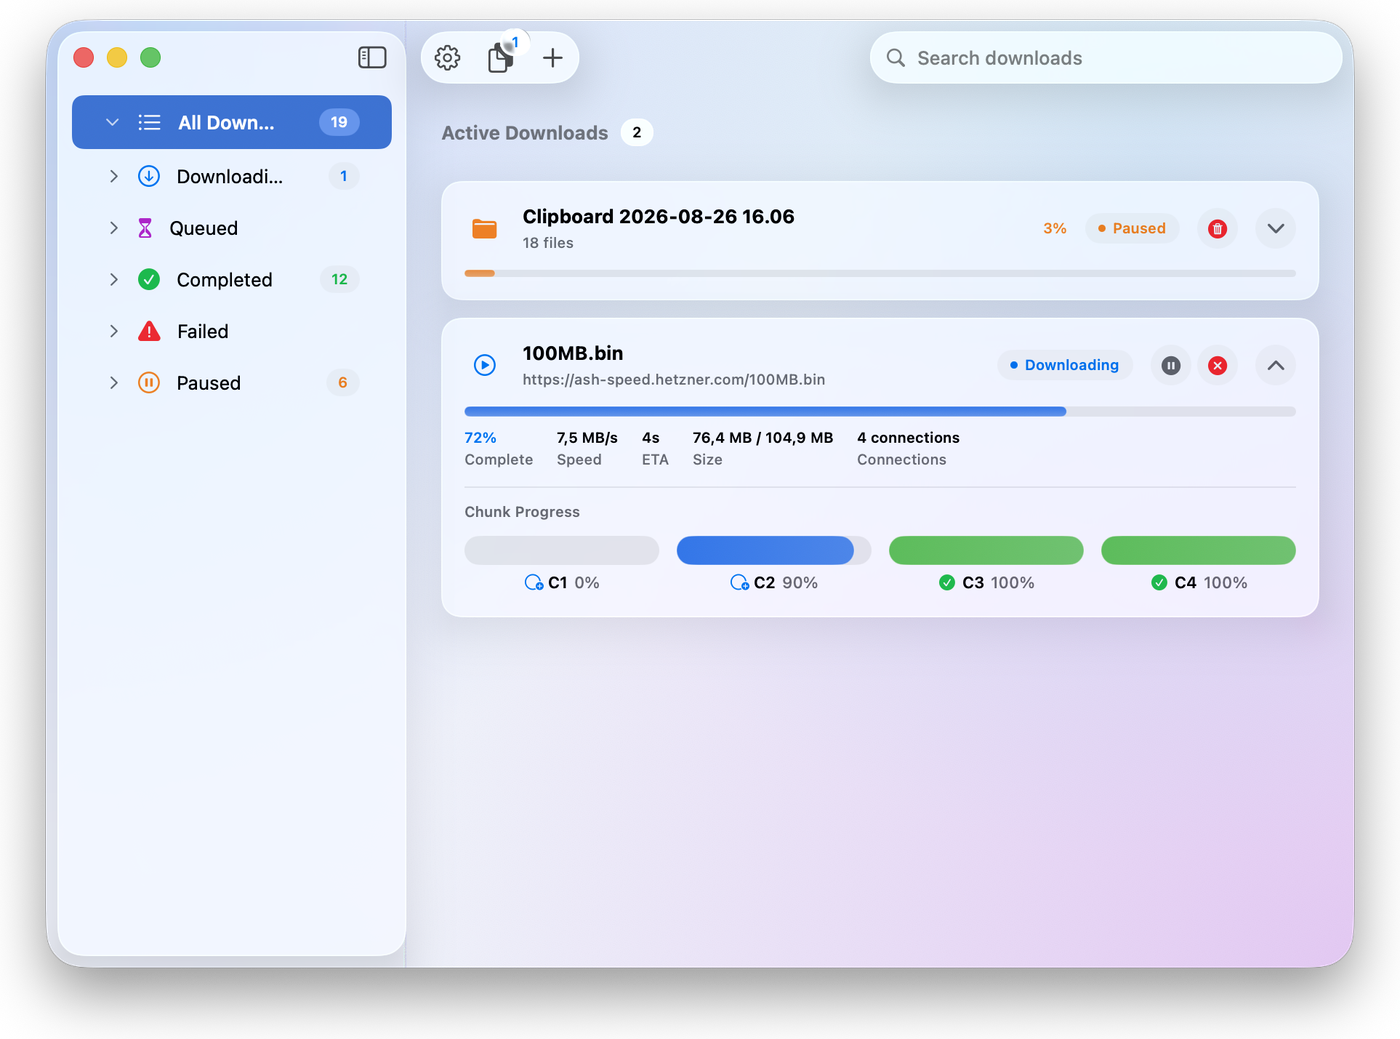Click the 100MB.bin blue progress bar
1400x1039 pixels.
[x=880, y=411]
